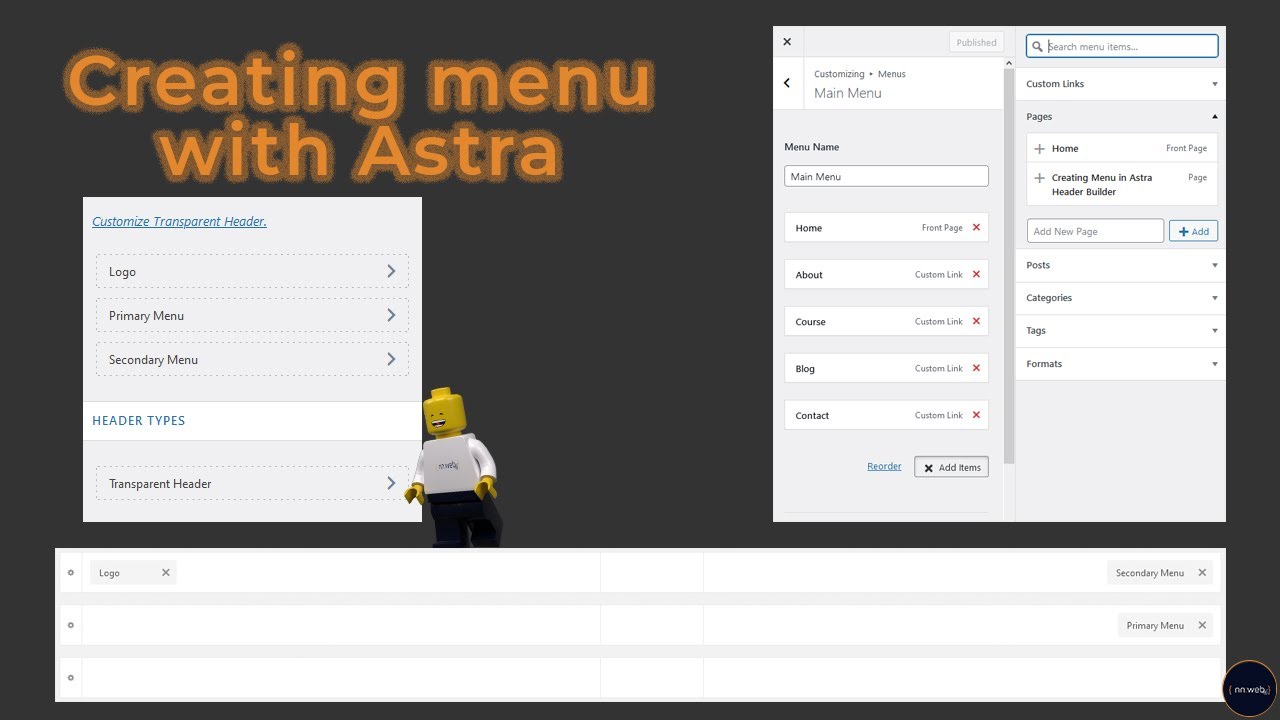The height and width of the screenshot is (720, 1280).
Task: Expand the Categories section
Action: point(1120,298)
